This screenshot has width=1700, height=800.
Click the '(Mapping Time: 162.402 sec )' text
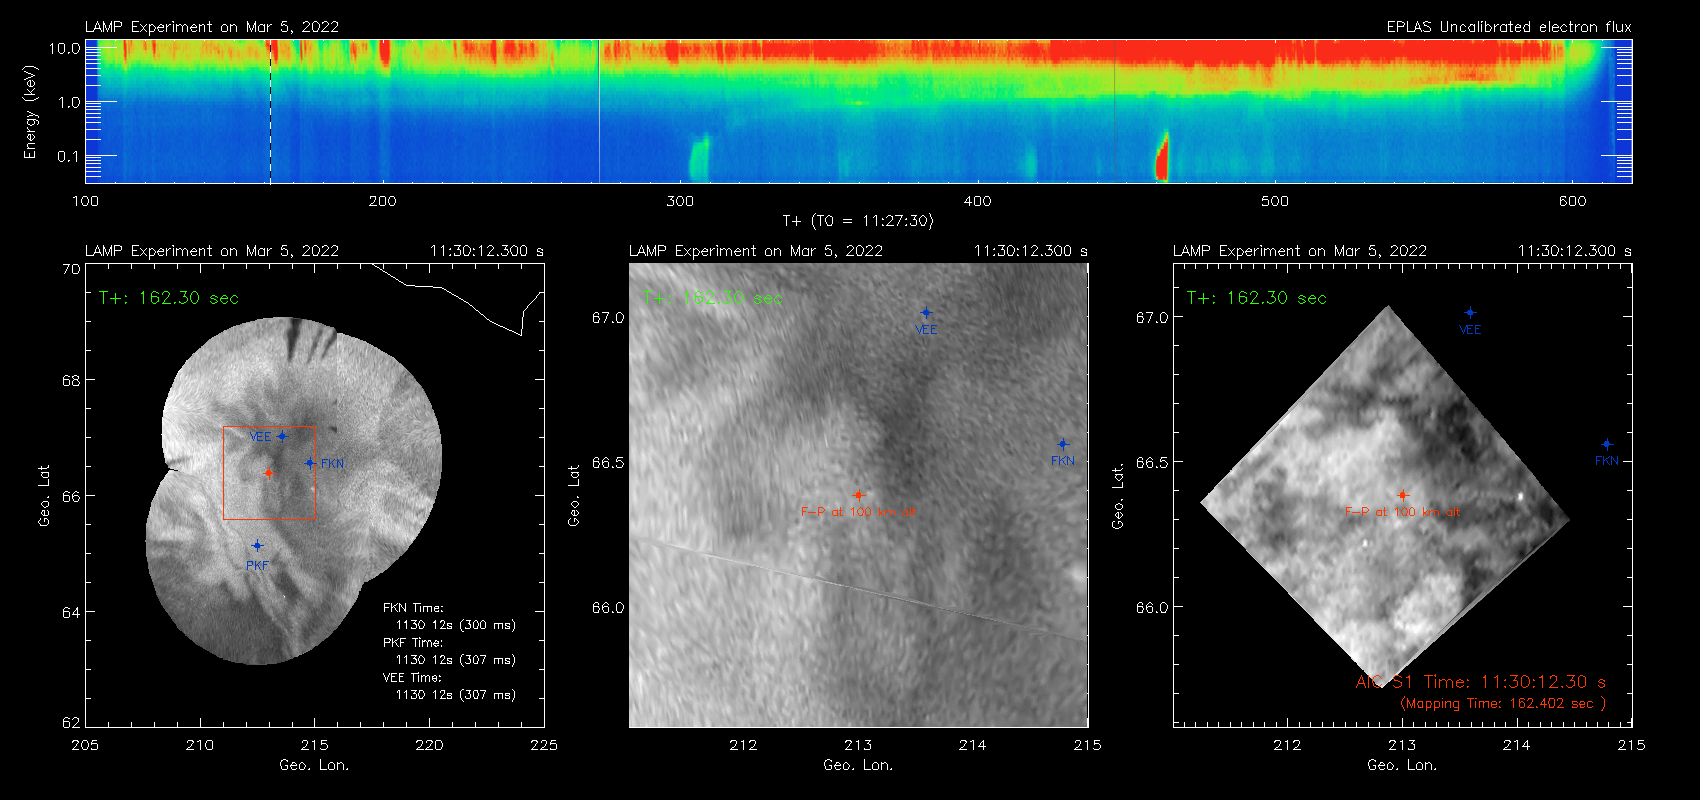tap(1503, 704)
